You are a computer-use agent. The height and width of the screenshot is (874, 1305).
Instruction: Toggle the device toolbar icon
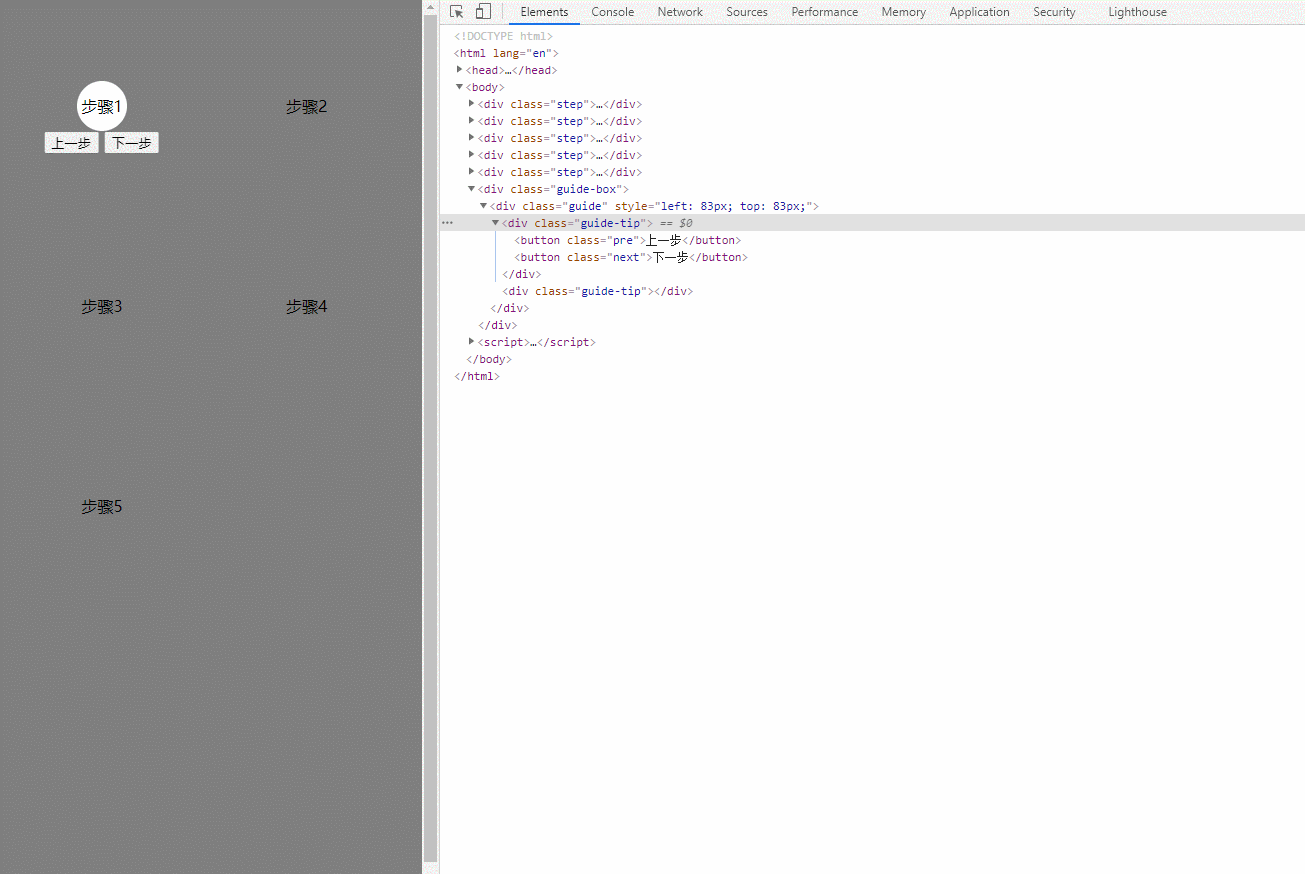483,12
